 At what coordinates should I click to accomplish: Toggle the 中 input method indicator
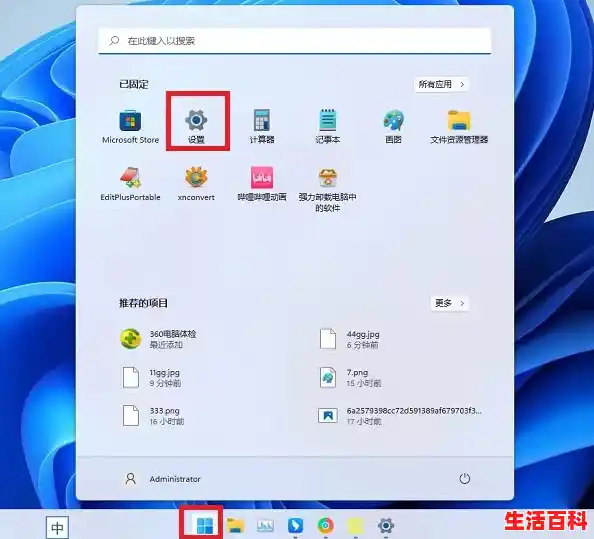[57, 528]
